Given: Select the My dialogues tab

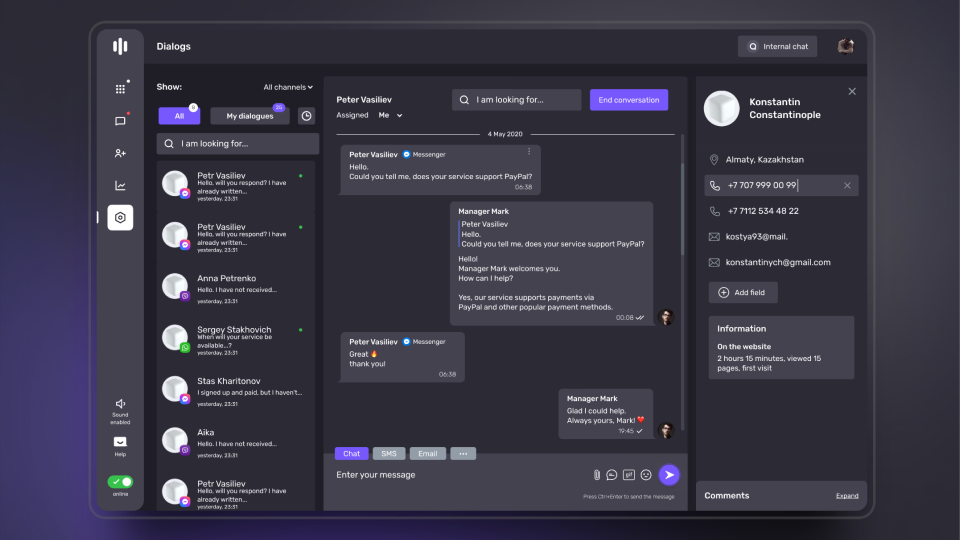Looking at the screenshot, I should 250,116.
